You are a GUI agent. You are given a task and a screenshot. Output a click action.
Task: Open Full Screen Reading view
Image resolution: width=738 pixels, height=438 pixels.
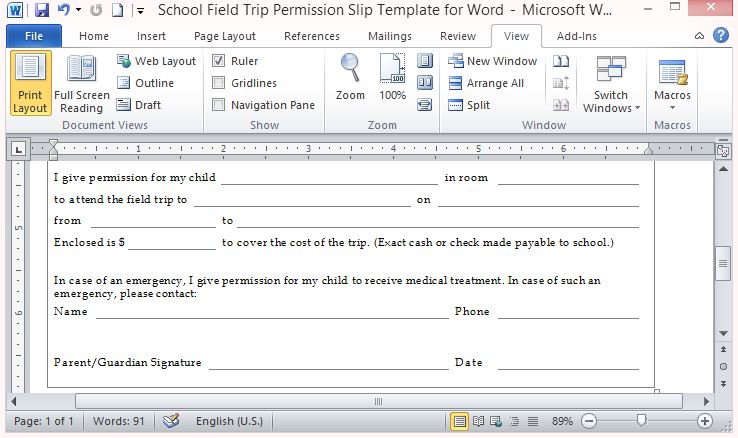(81, 83)
